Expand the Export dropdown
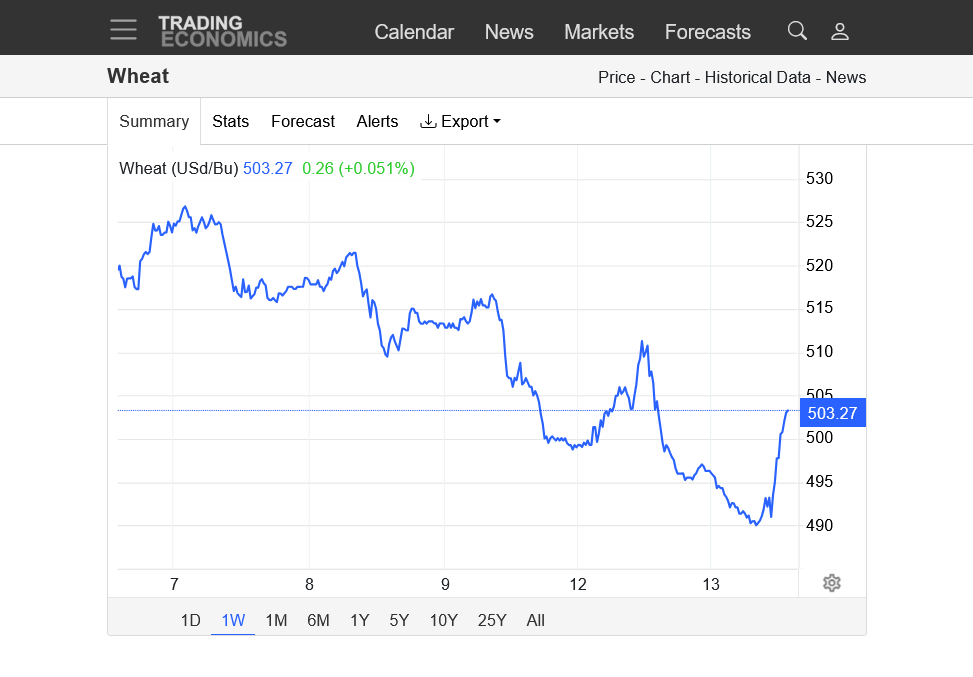The image size is (973, 677). coord(460,121)
